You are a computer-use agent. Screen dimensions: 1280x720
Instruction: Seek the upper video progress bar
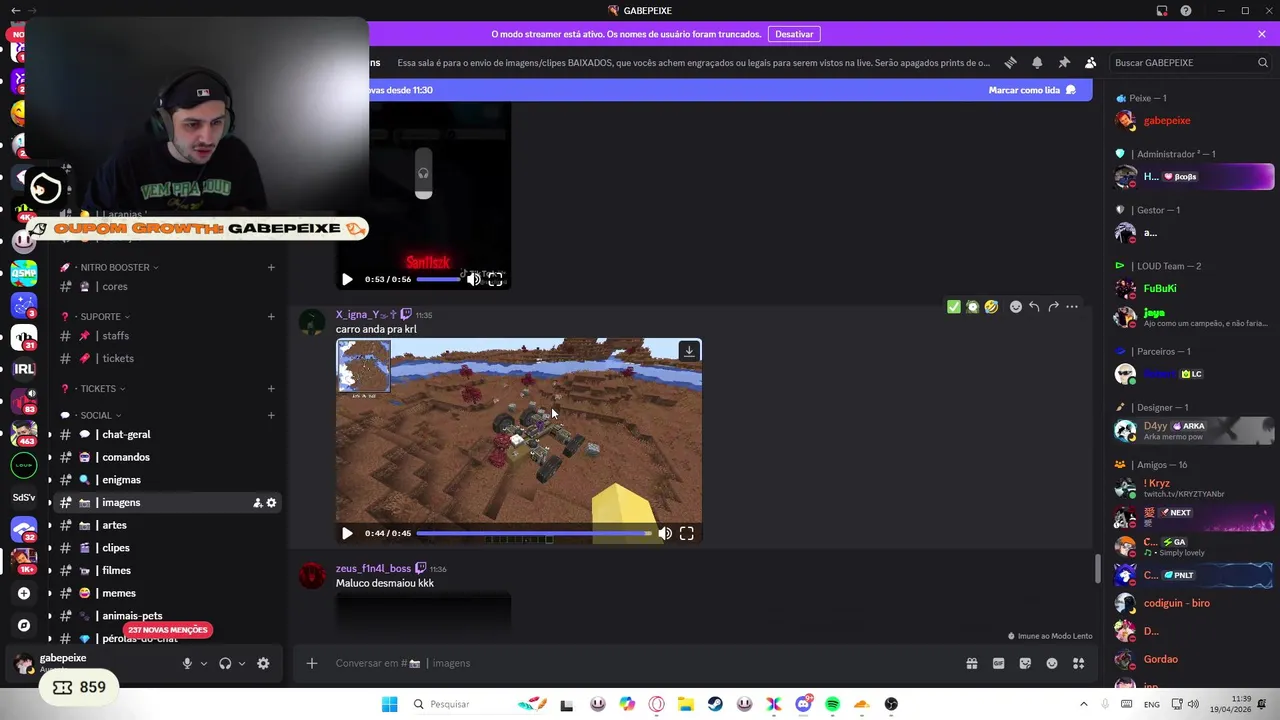click(x=438, y=280)
